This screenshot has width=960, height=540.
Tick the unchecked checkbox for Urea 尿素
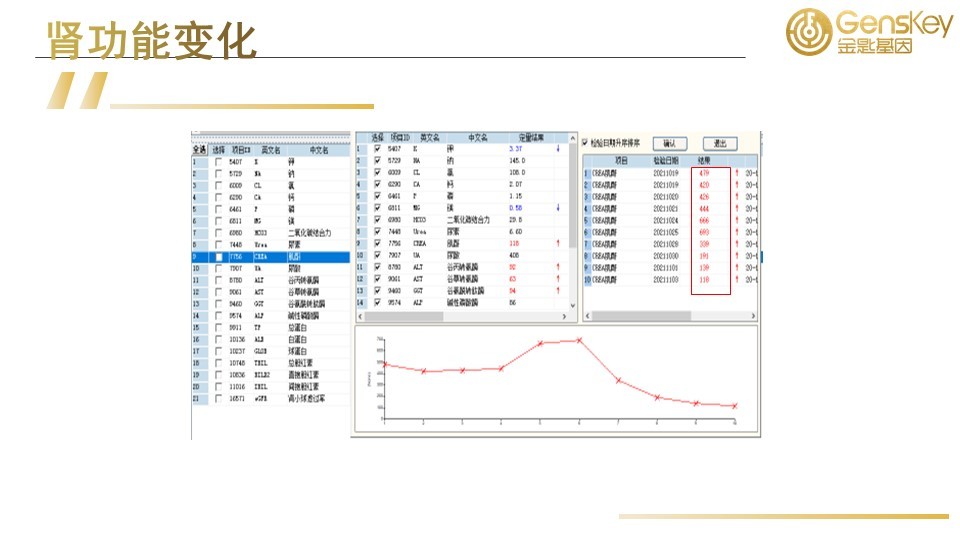pyautogui.click(x=219, y=245)
